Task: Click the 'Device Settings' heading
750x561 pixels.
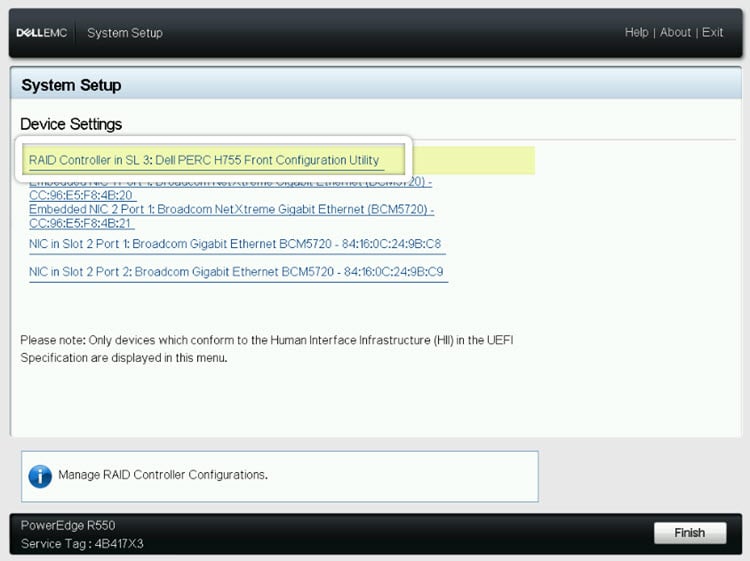Action: [71, 124]
